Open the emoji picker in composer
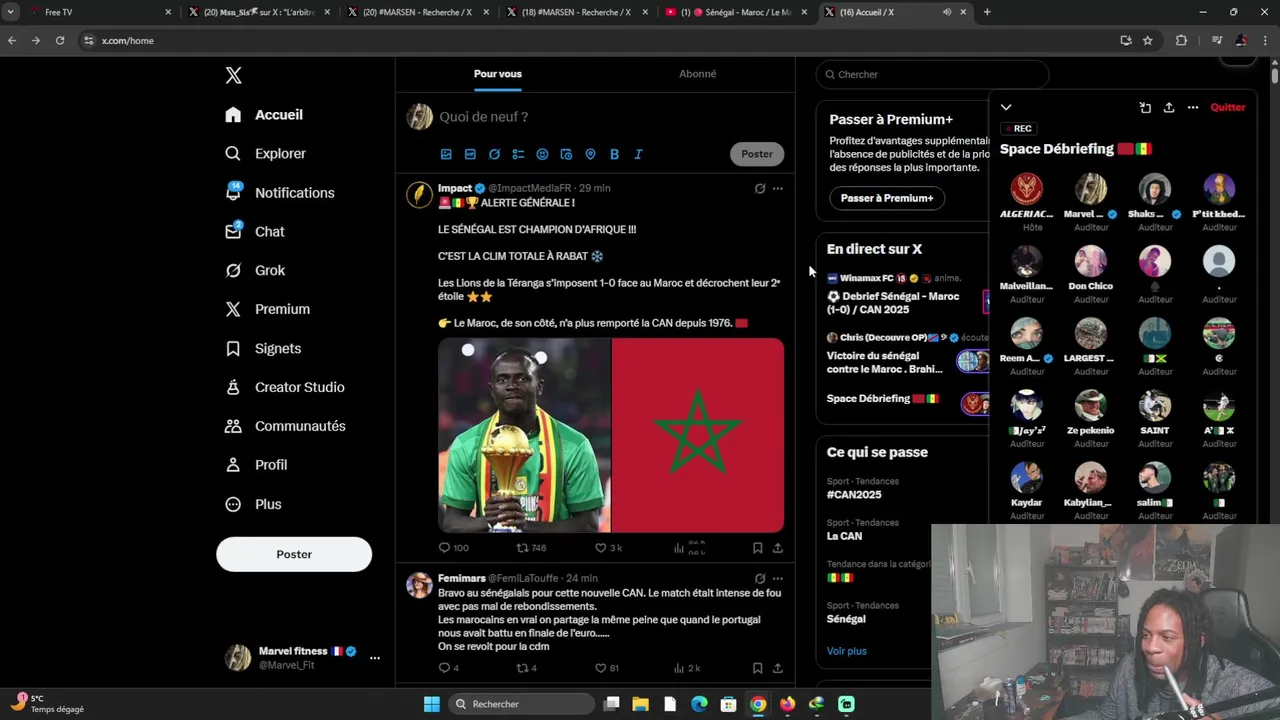 [542, 154]
